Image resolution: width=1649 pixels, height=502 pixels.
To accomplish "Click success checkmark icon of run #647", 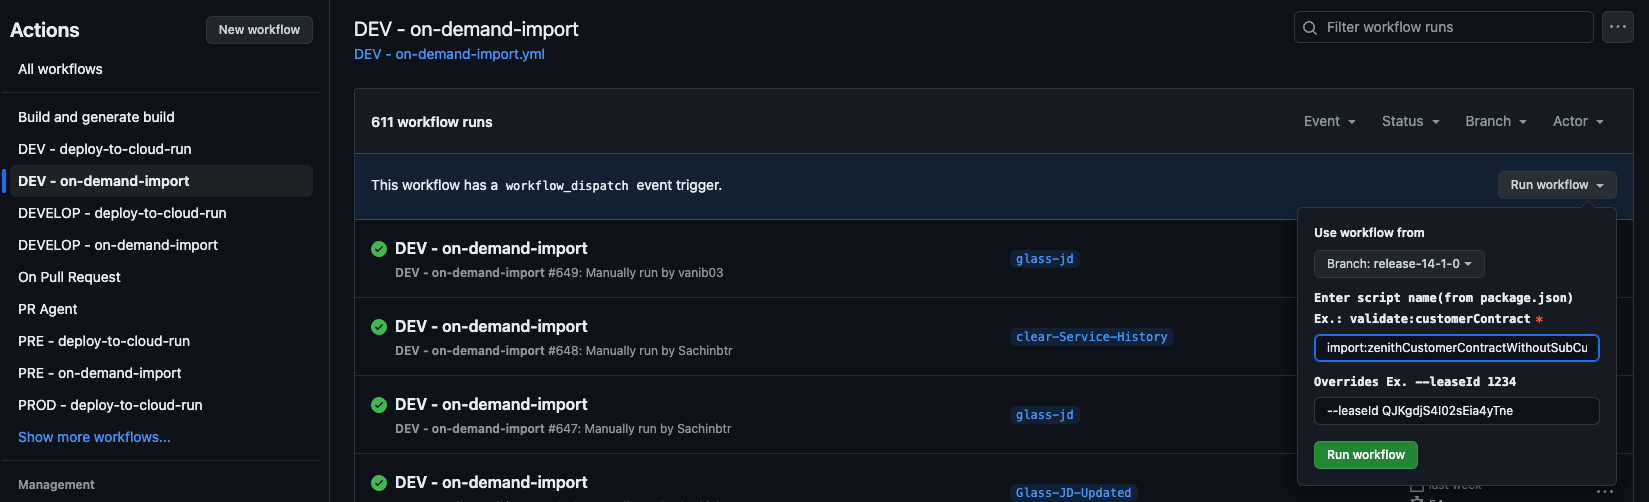I will click(379, 405).
